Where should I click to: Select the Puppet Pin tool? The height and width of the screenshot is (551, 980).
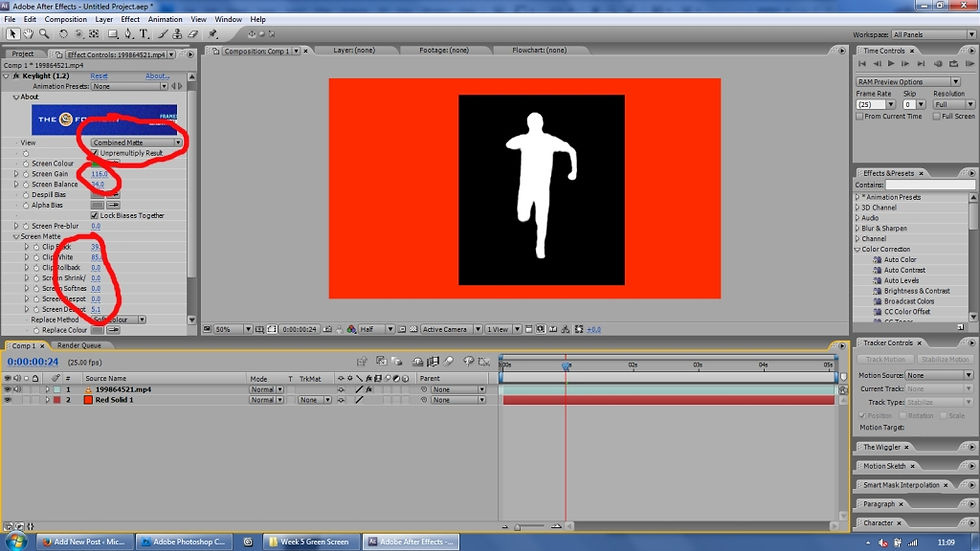213,34
